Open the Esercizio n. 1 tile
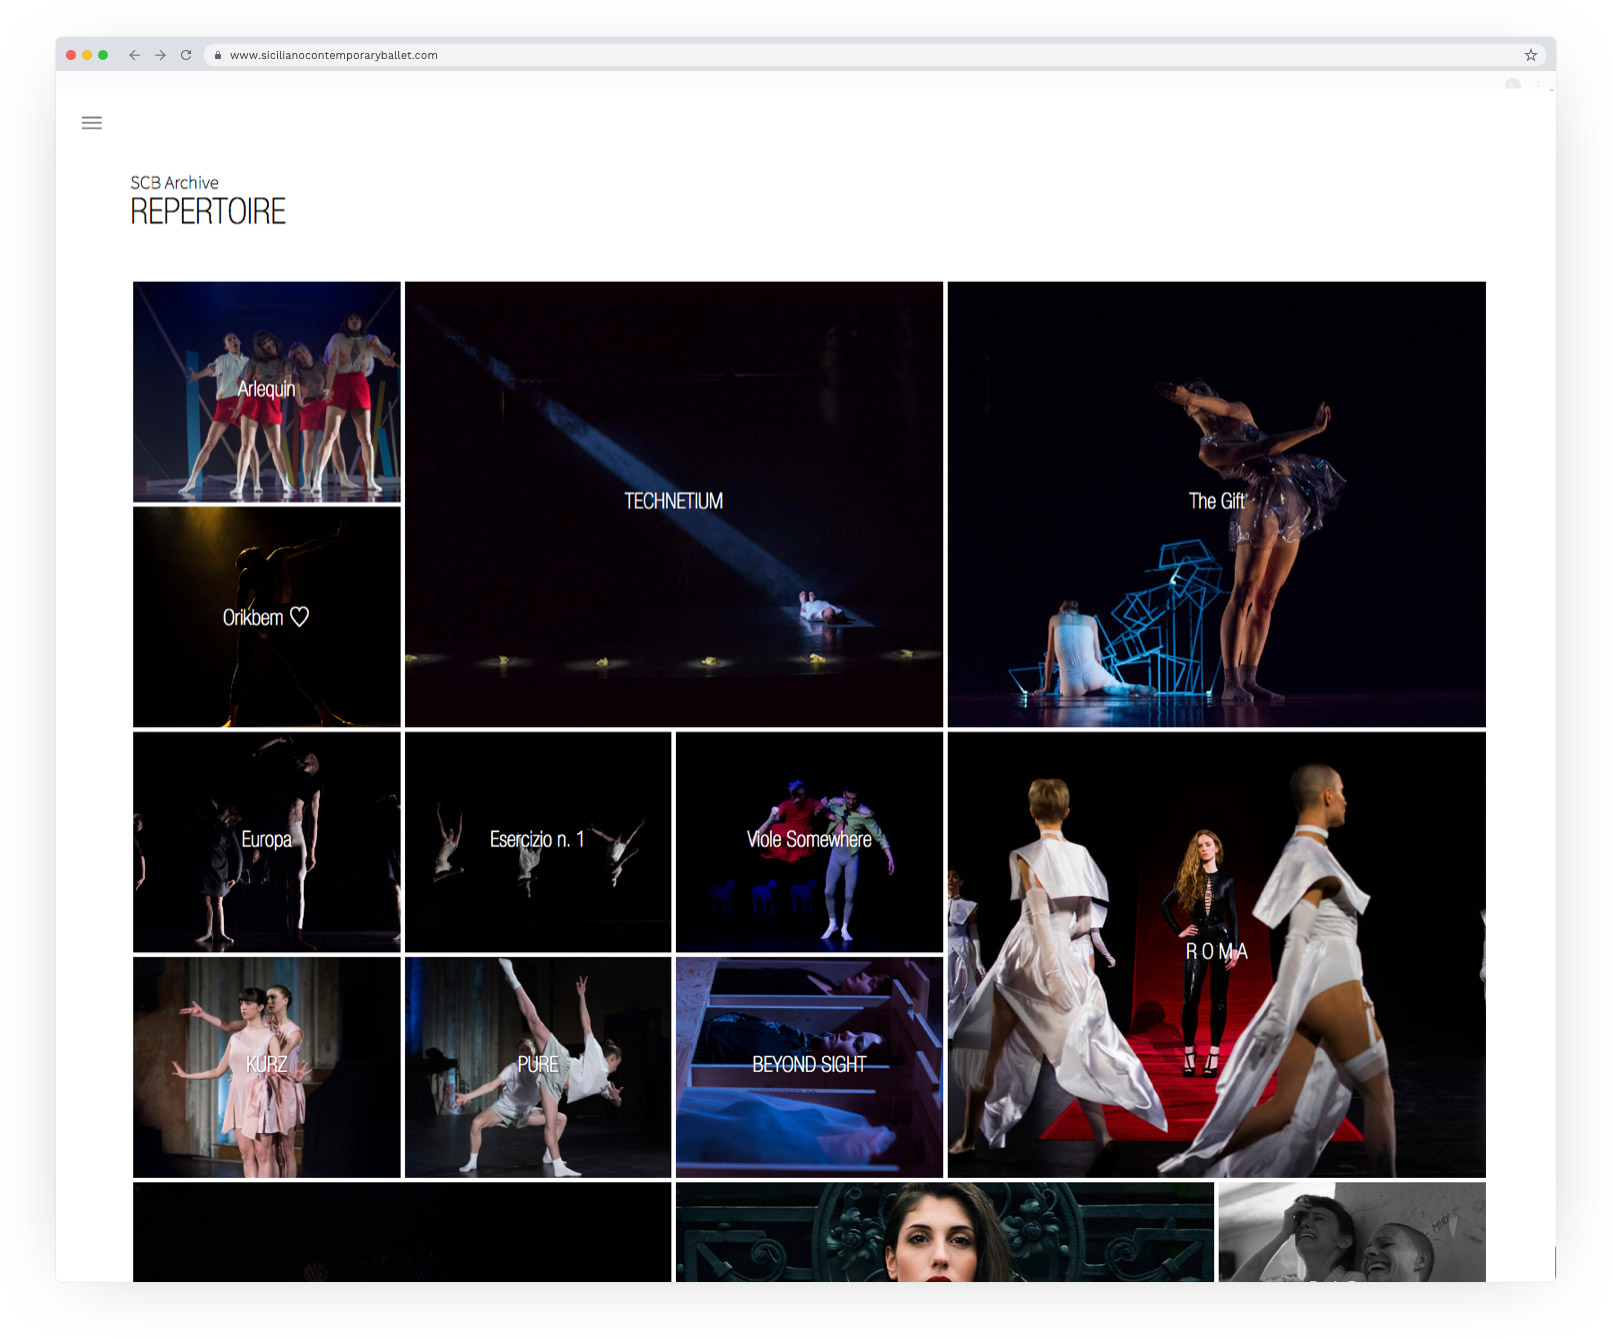Image resolution: width=1613 pixels, height=1339 pixels. [x=538, y=842]
